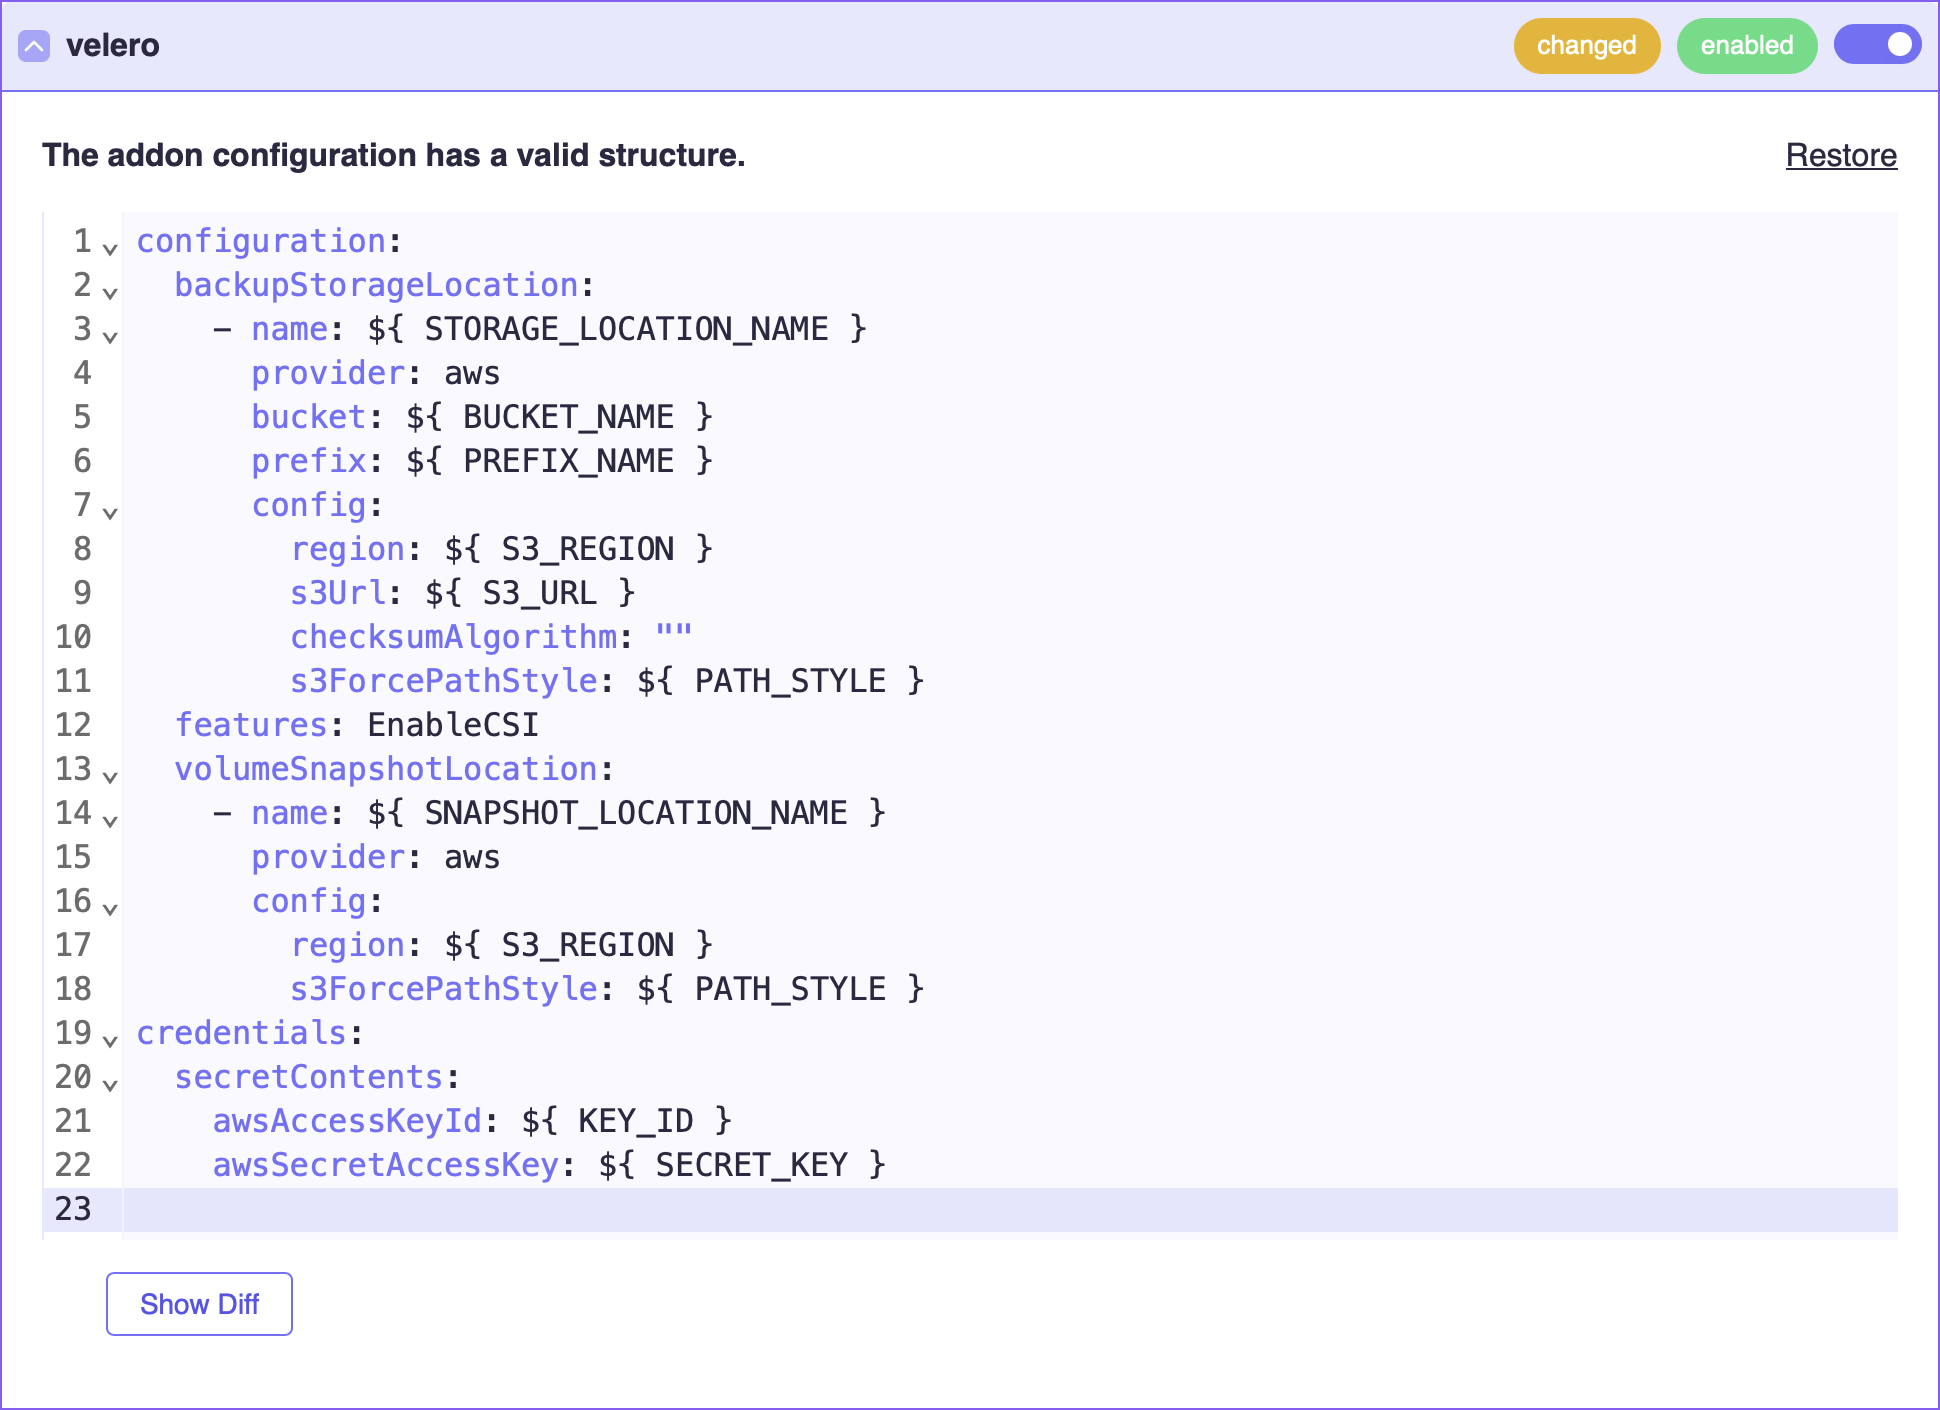Collapse the name list item at line 3

click(110, 336)
